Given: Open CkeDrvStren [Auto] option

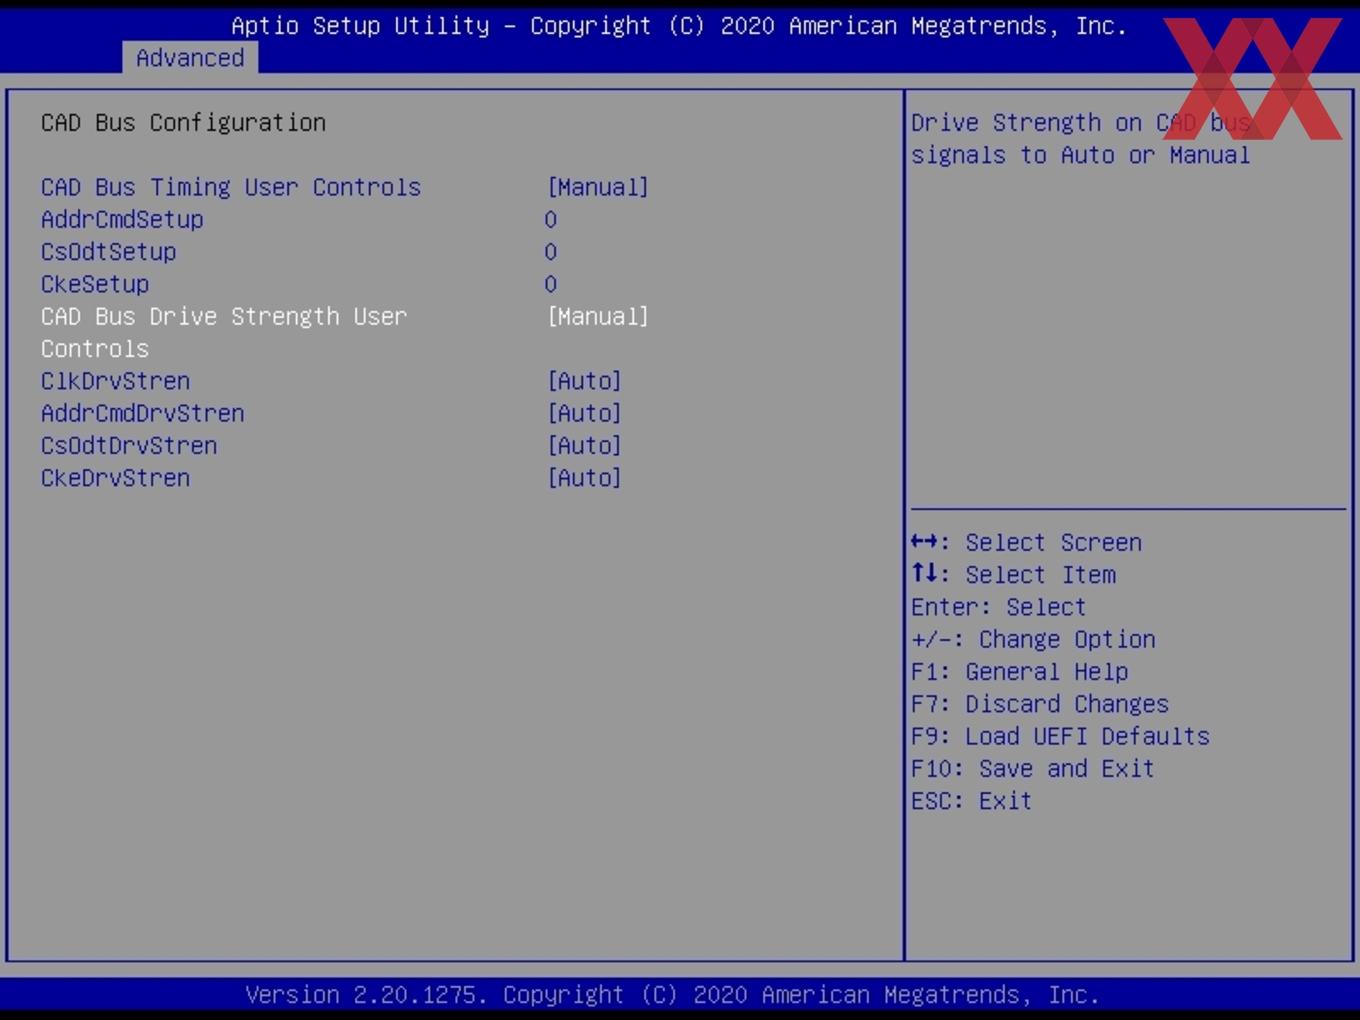Looking at the screenshot, I should tap(584, 478).
